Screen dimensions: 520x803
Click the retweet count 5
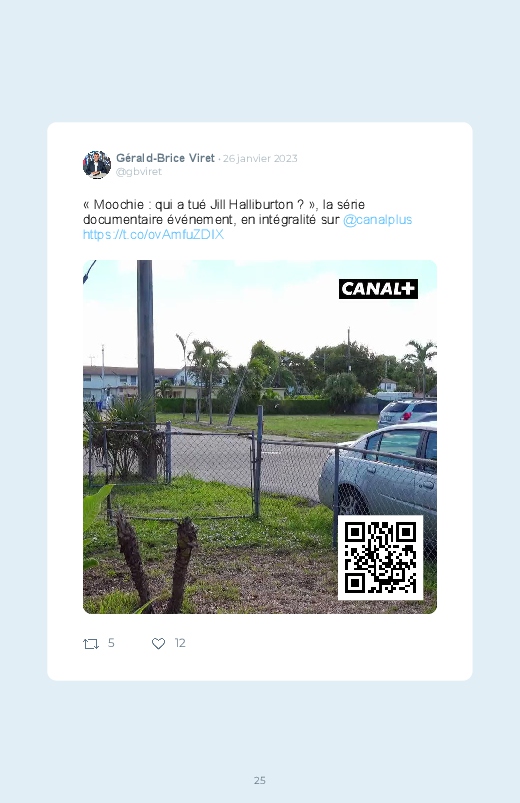click(x=111, y=643)
